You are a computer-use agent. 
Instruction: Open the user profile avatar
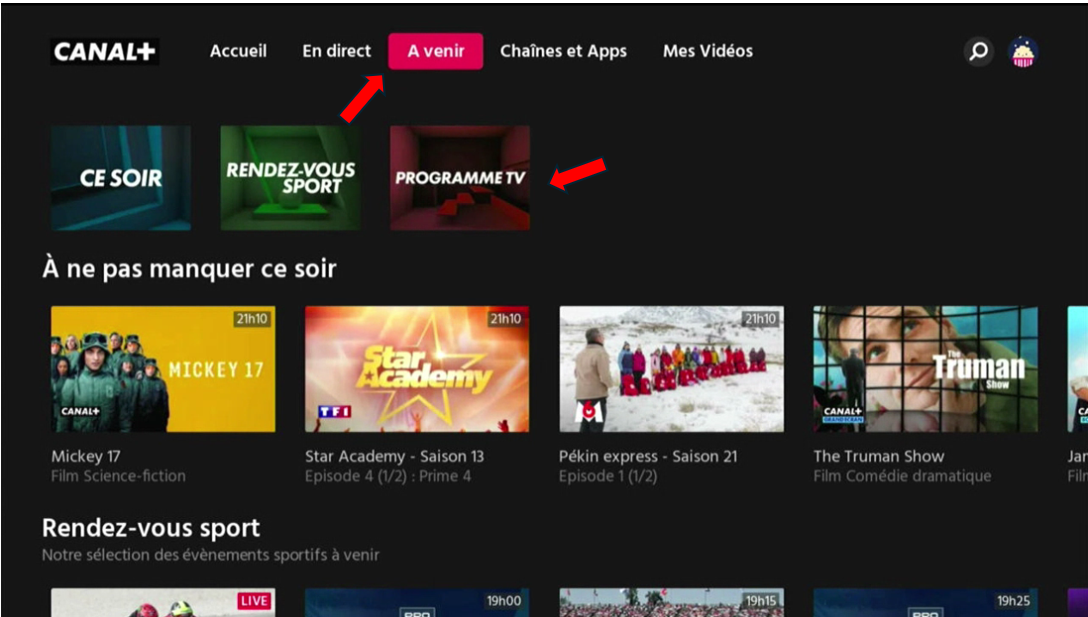click(1022, 52)
